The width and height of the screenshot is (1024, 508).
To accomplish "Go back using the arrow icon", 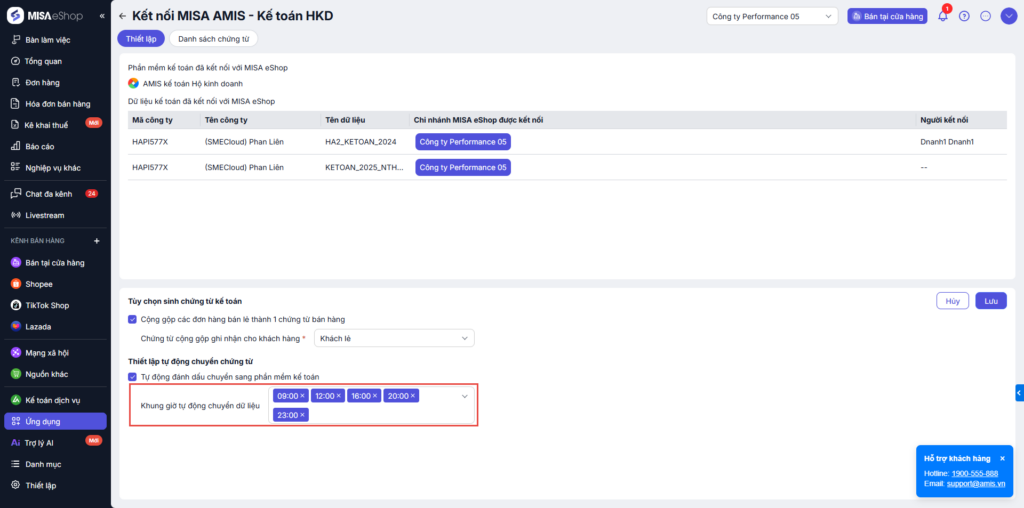I will coord(122,16).
